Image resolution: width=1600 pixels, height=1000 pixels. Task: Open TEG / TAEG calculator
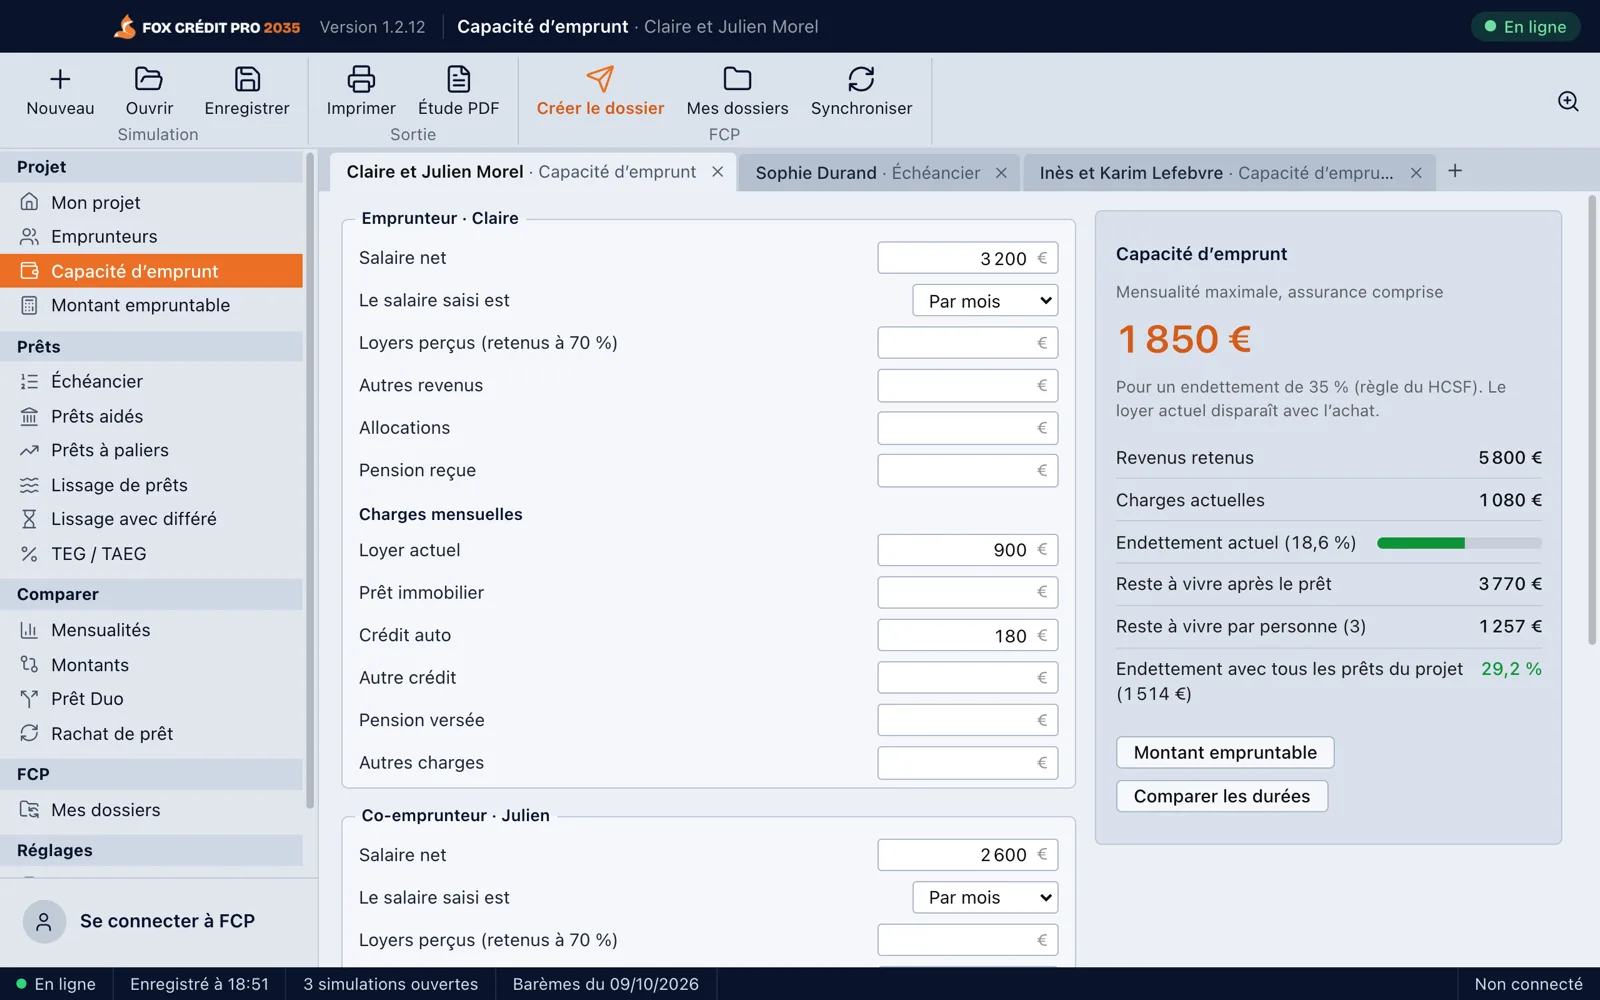click(x=152, y=554)
